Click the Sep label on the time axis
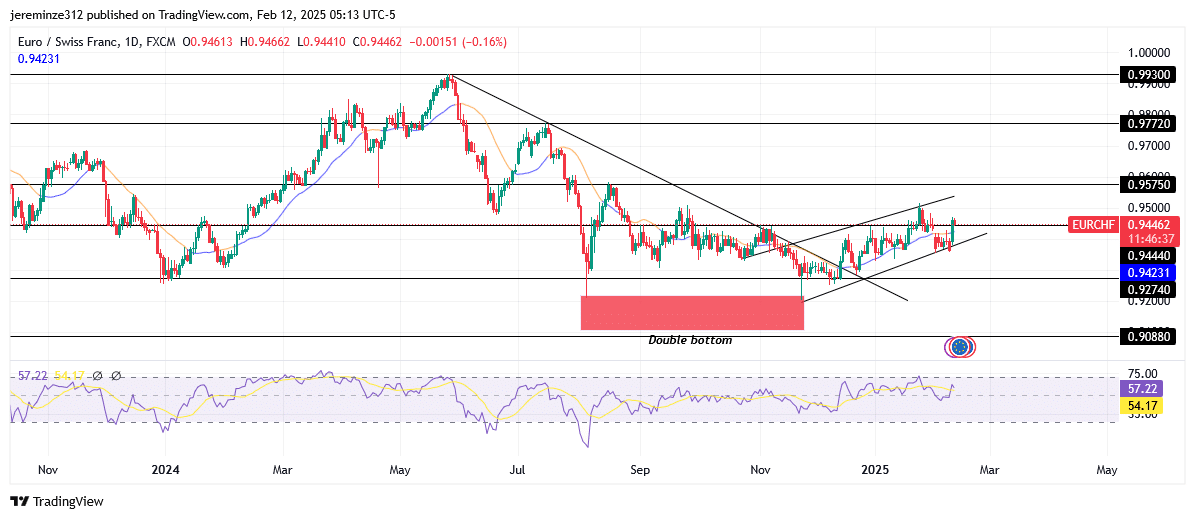 click(640, 470)
